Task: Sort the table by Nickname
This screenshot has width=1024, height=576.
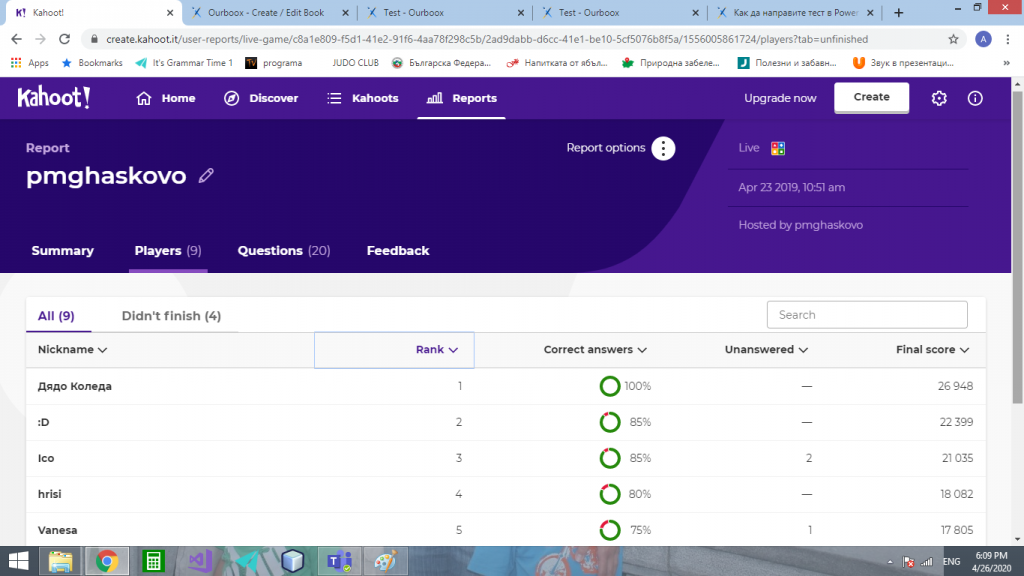Action: 72,350
